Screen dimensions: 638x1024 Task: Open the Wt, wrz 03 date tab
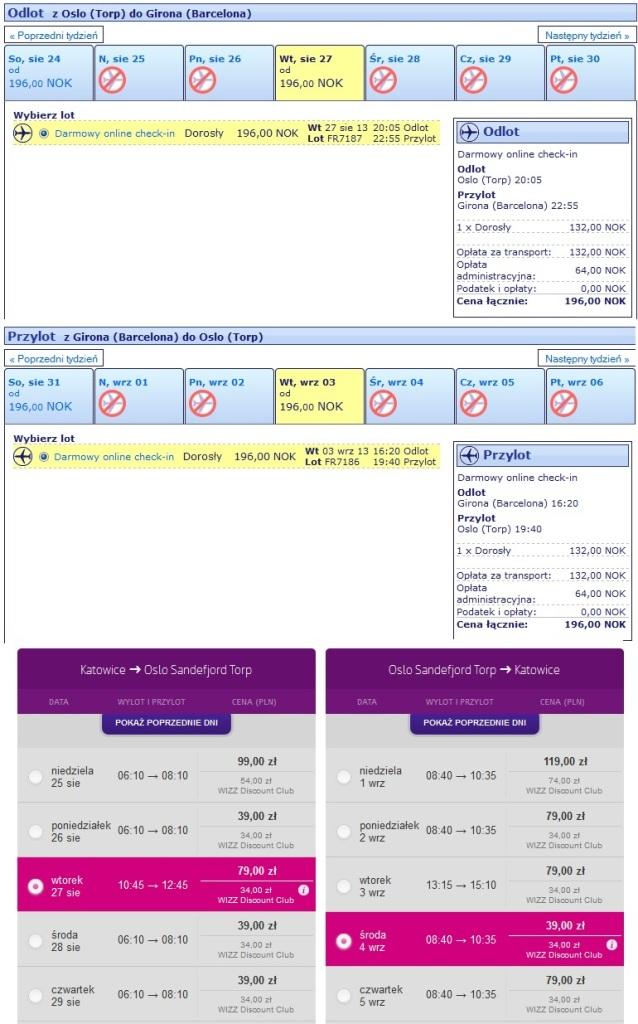pos(319,396)
